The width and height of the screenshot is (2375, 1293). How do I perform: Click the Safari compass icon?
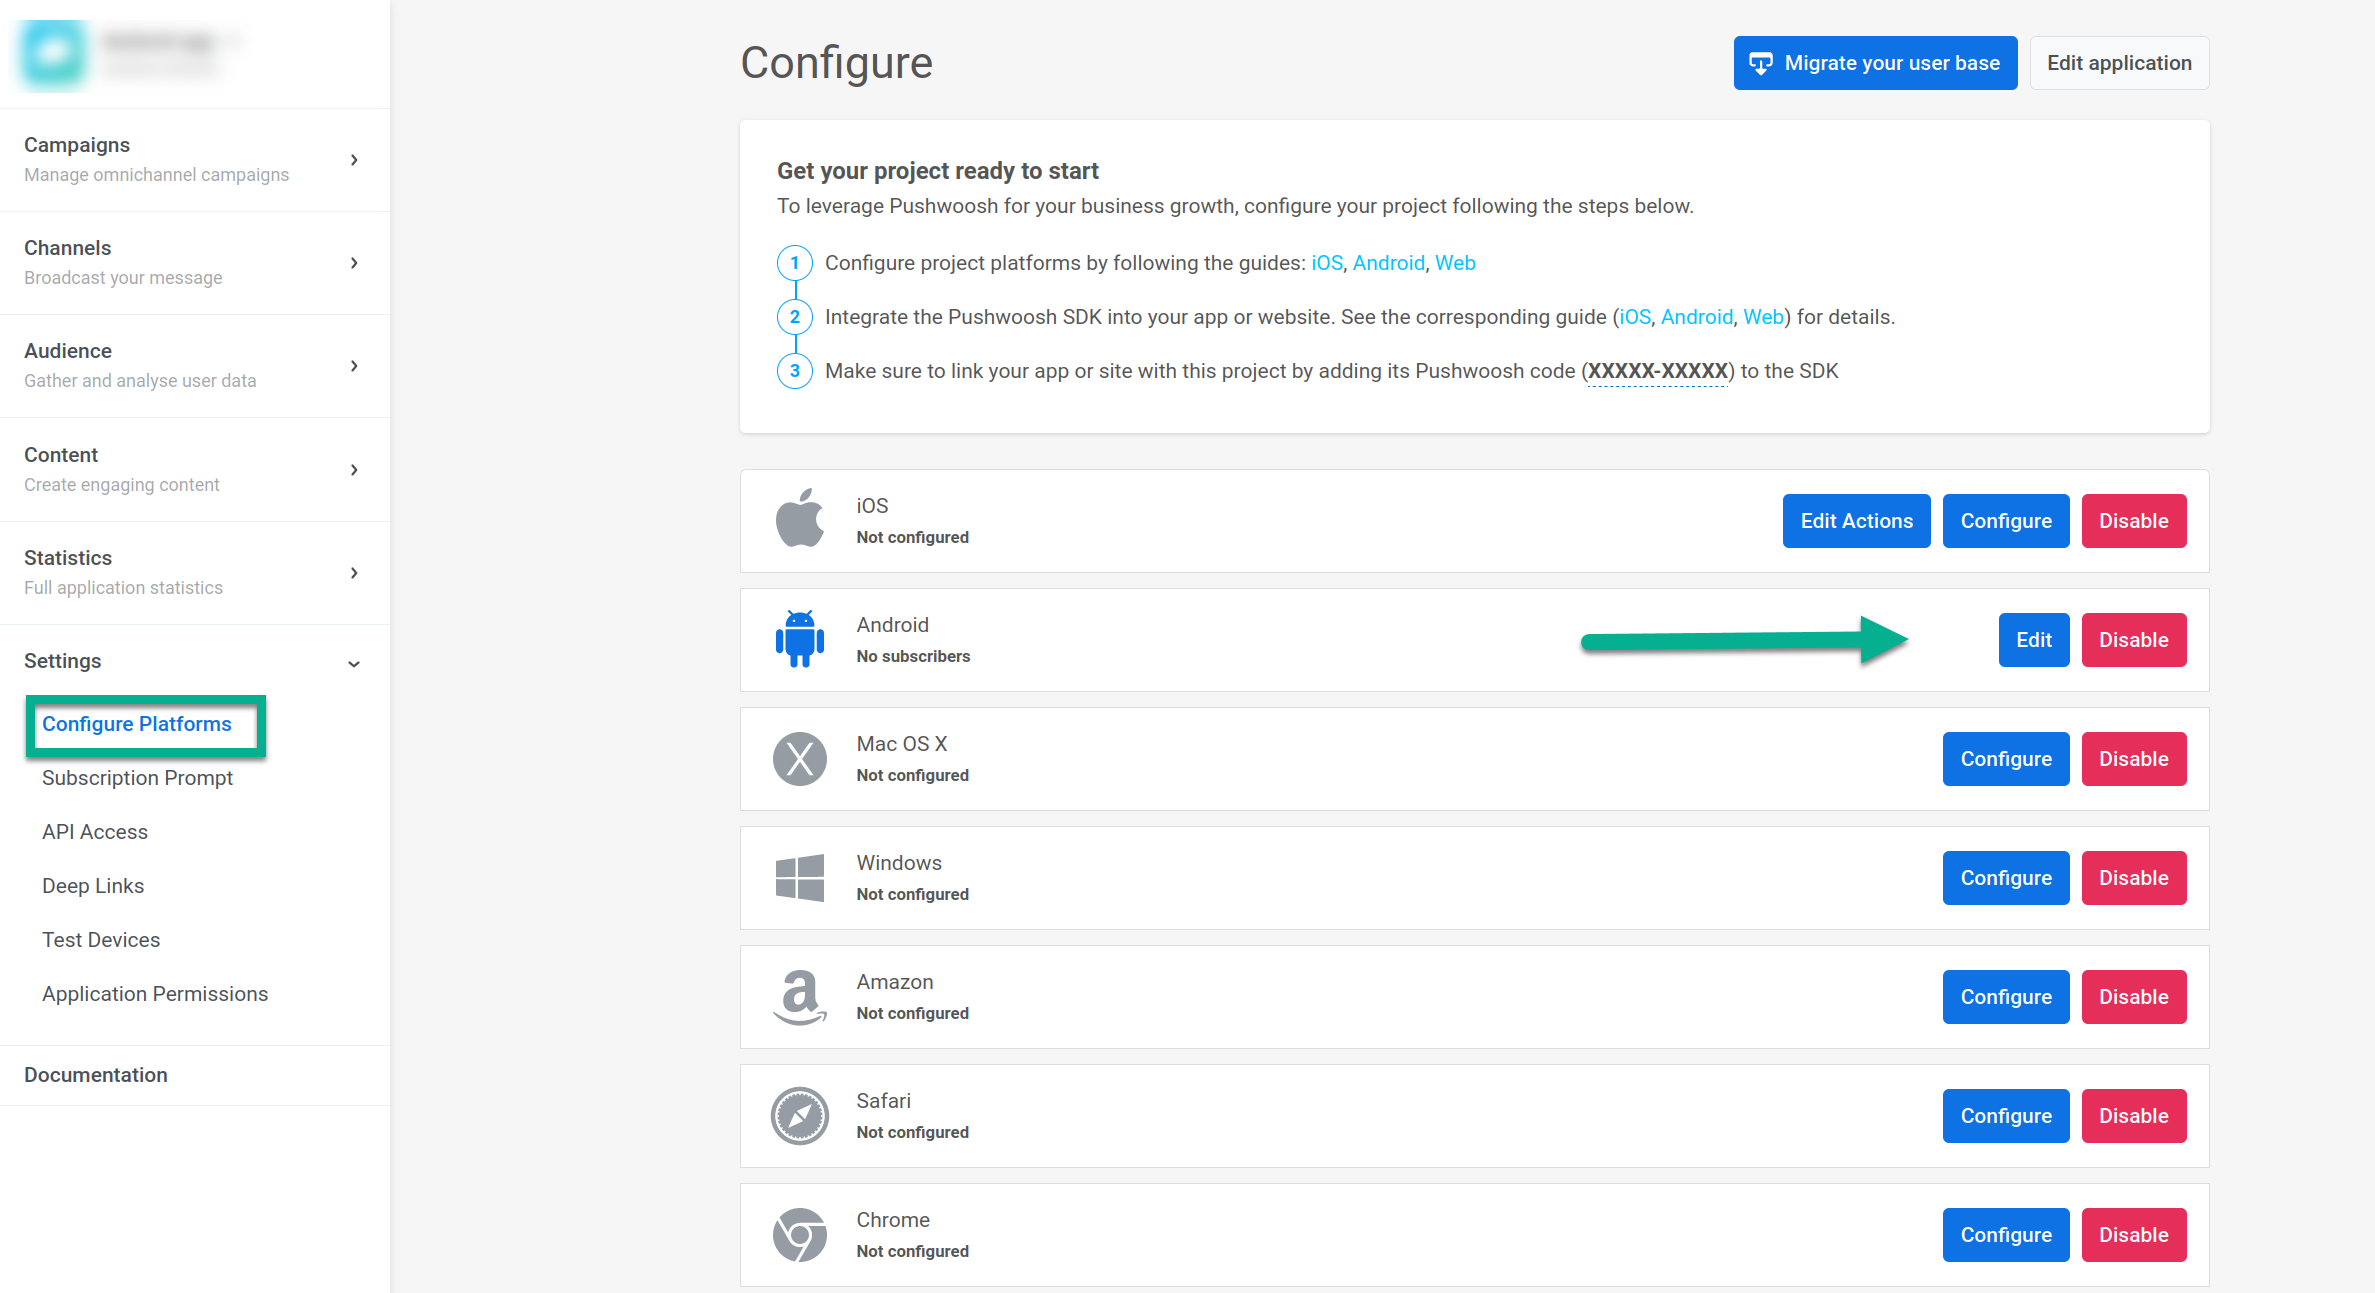pos(799,1116)
